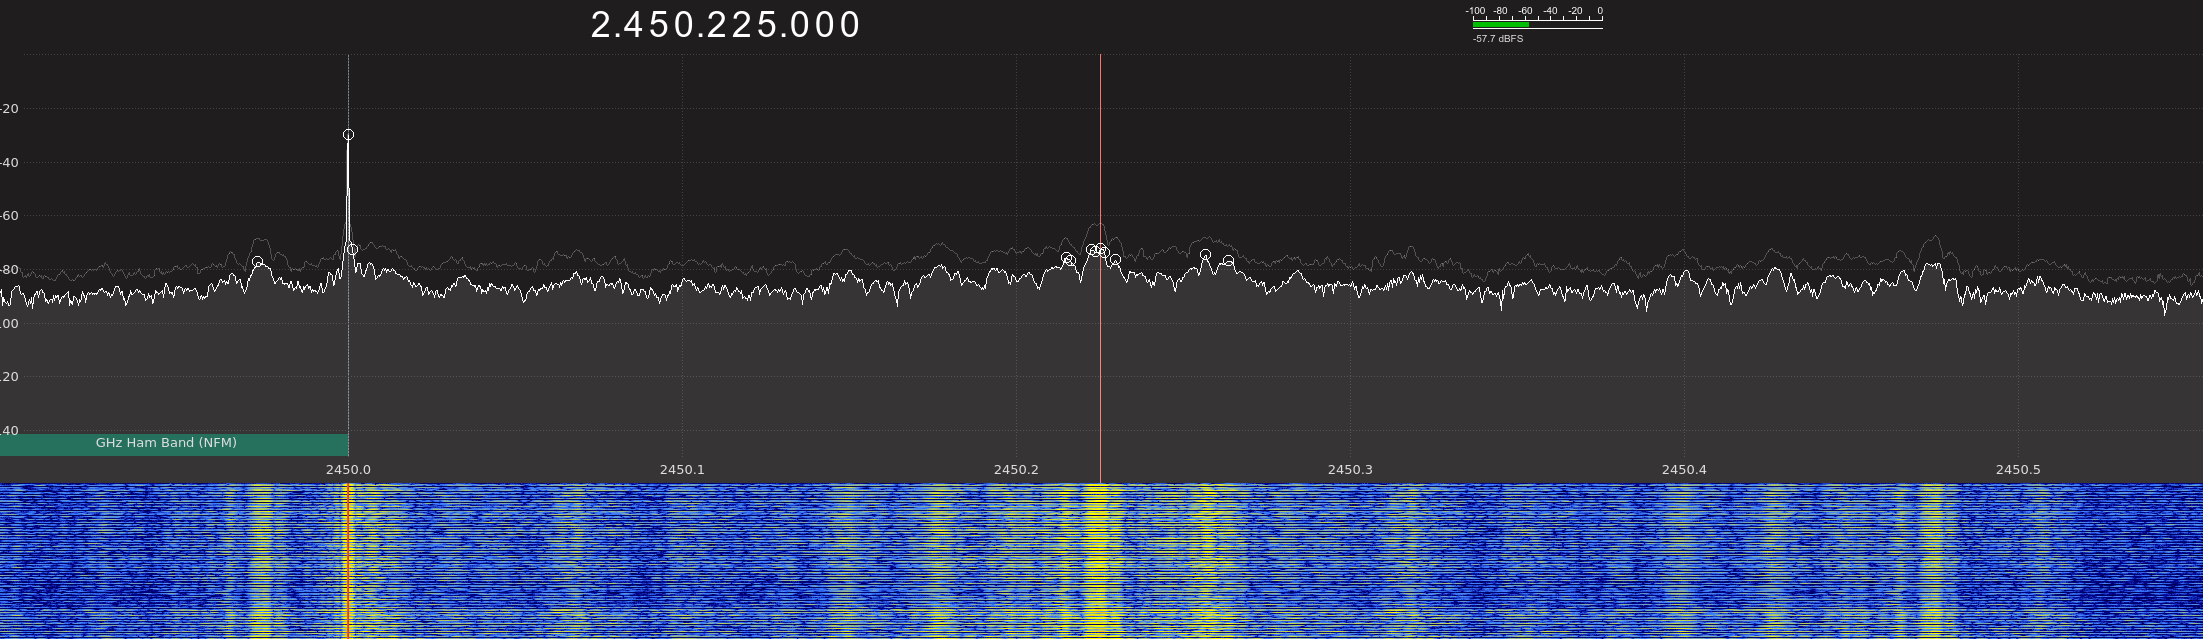Image resolution: width=2203 pixels, height=639 pixels.
Task: Select the leftmost peak marker circle in the spectrum
Action: pos(257,262)
